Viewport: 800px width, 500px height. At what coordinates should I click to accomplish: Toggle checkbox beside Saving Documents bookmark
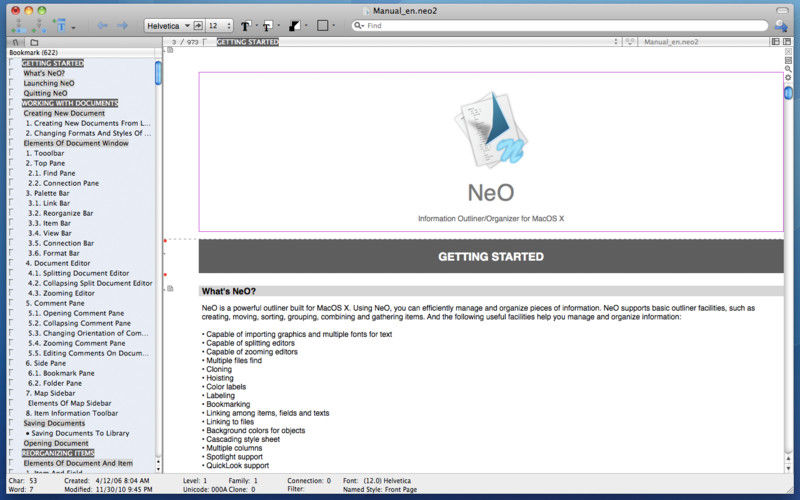pyautogui.click(x=12, y=422)
